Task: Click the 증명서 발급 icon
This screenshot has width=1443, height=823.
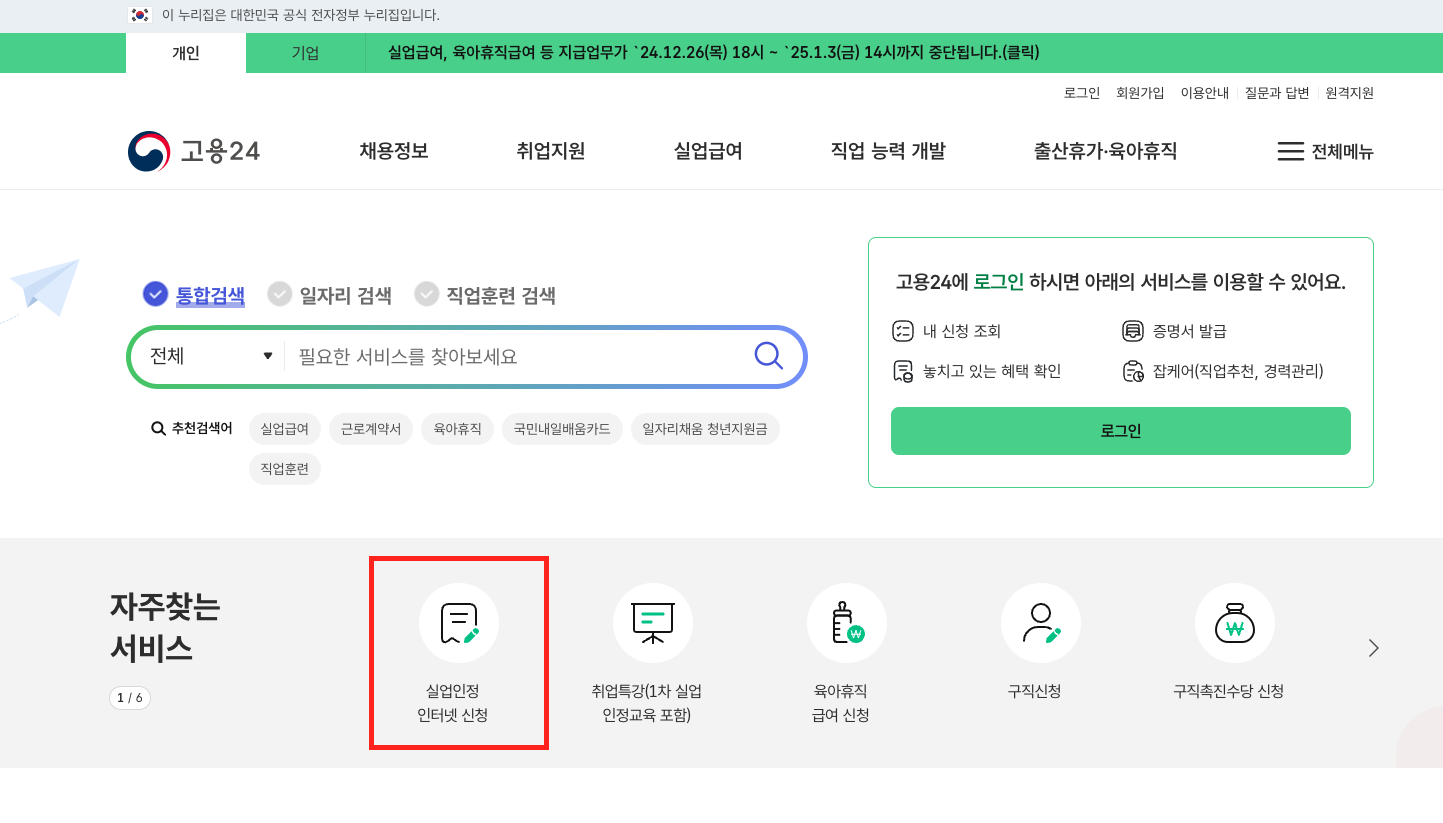Action: click(1133, 331)
